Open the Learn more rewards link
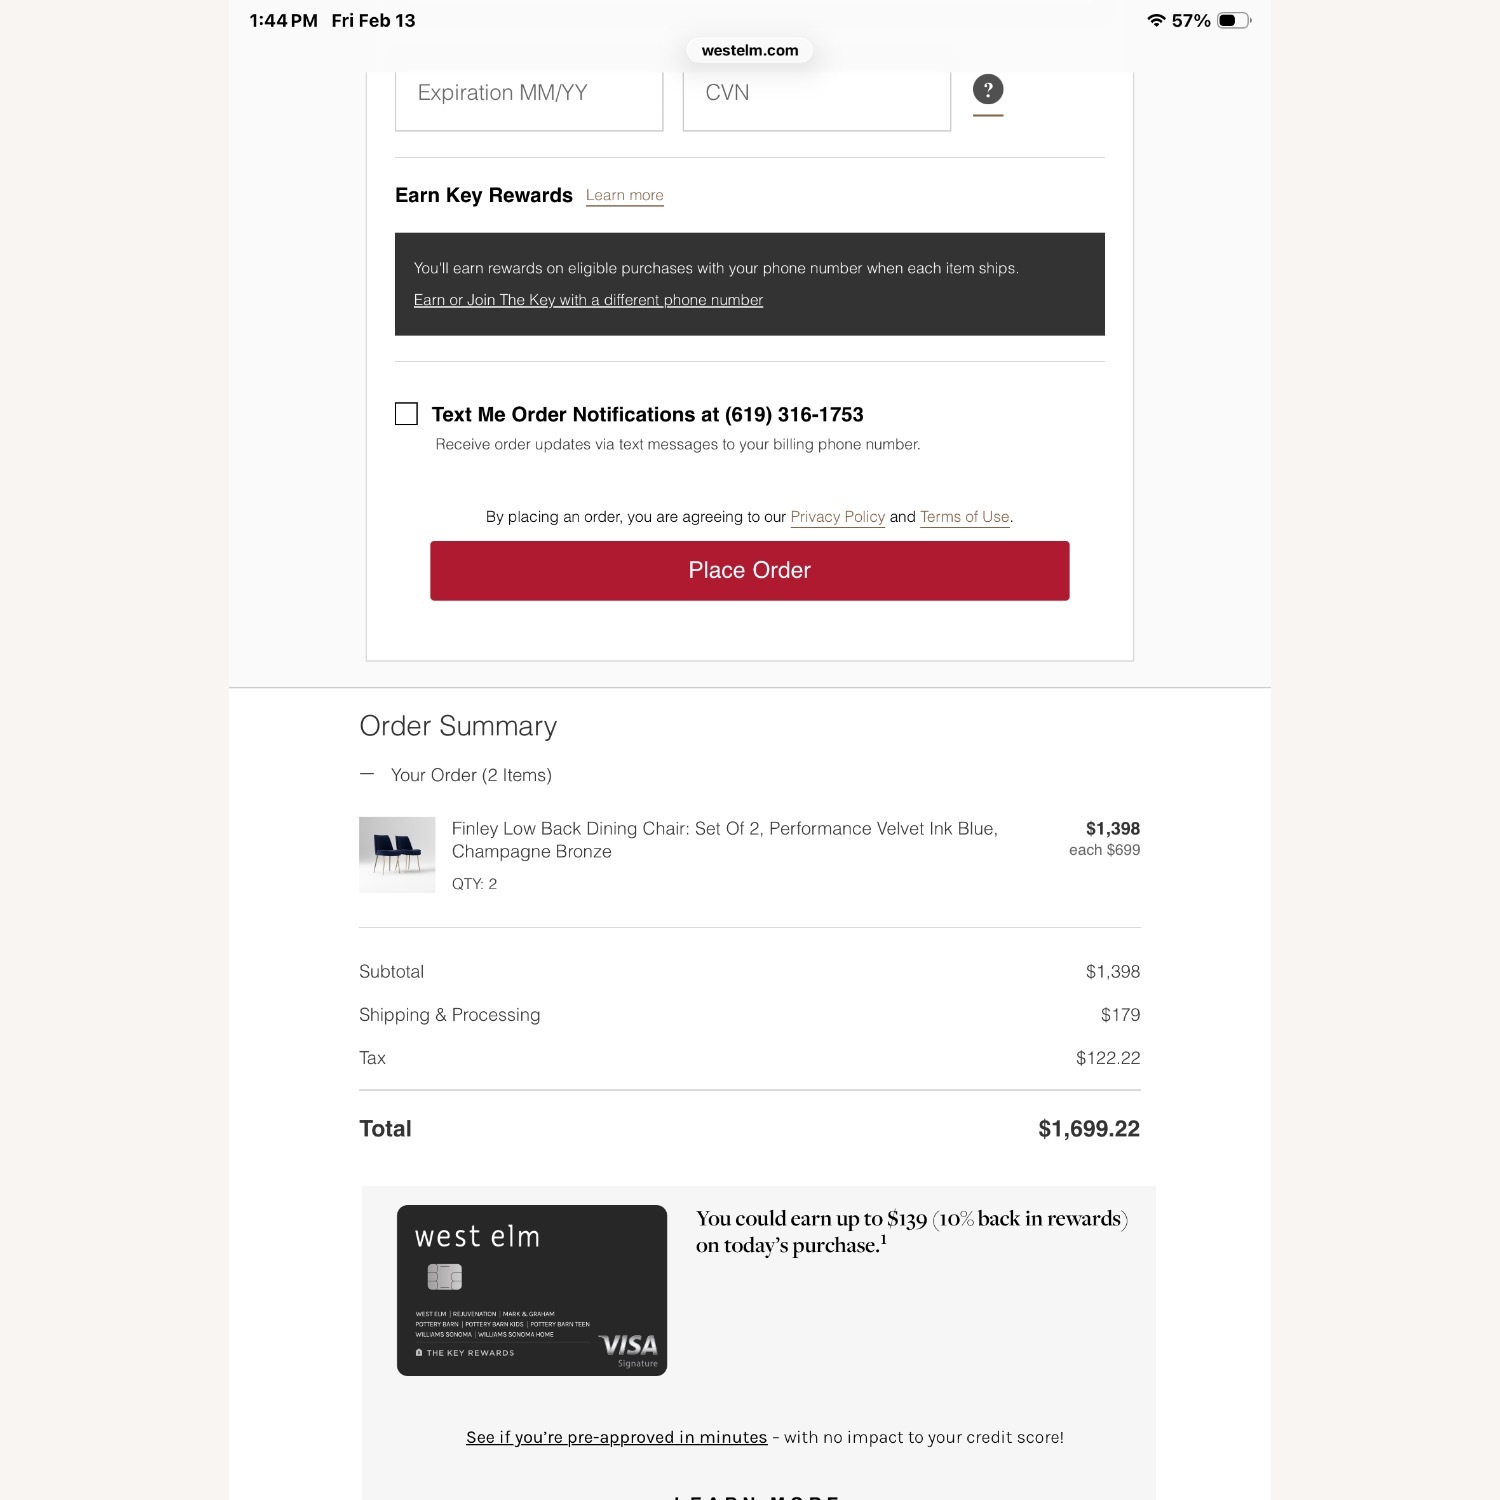 624,195
